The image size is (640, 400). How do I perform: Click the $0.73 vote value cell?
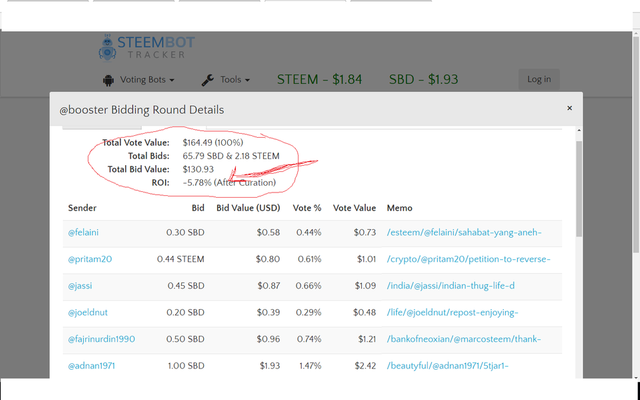point(364,232)
